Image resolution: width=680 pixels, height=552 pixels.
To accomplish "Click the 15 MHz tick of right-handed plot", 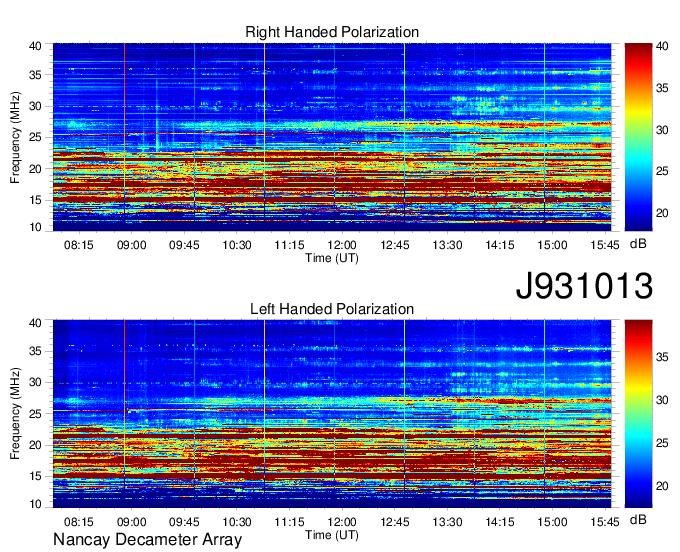I will 35,200.
